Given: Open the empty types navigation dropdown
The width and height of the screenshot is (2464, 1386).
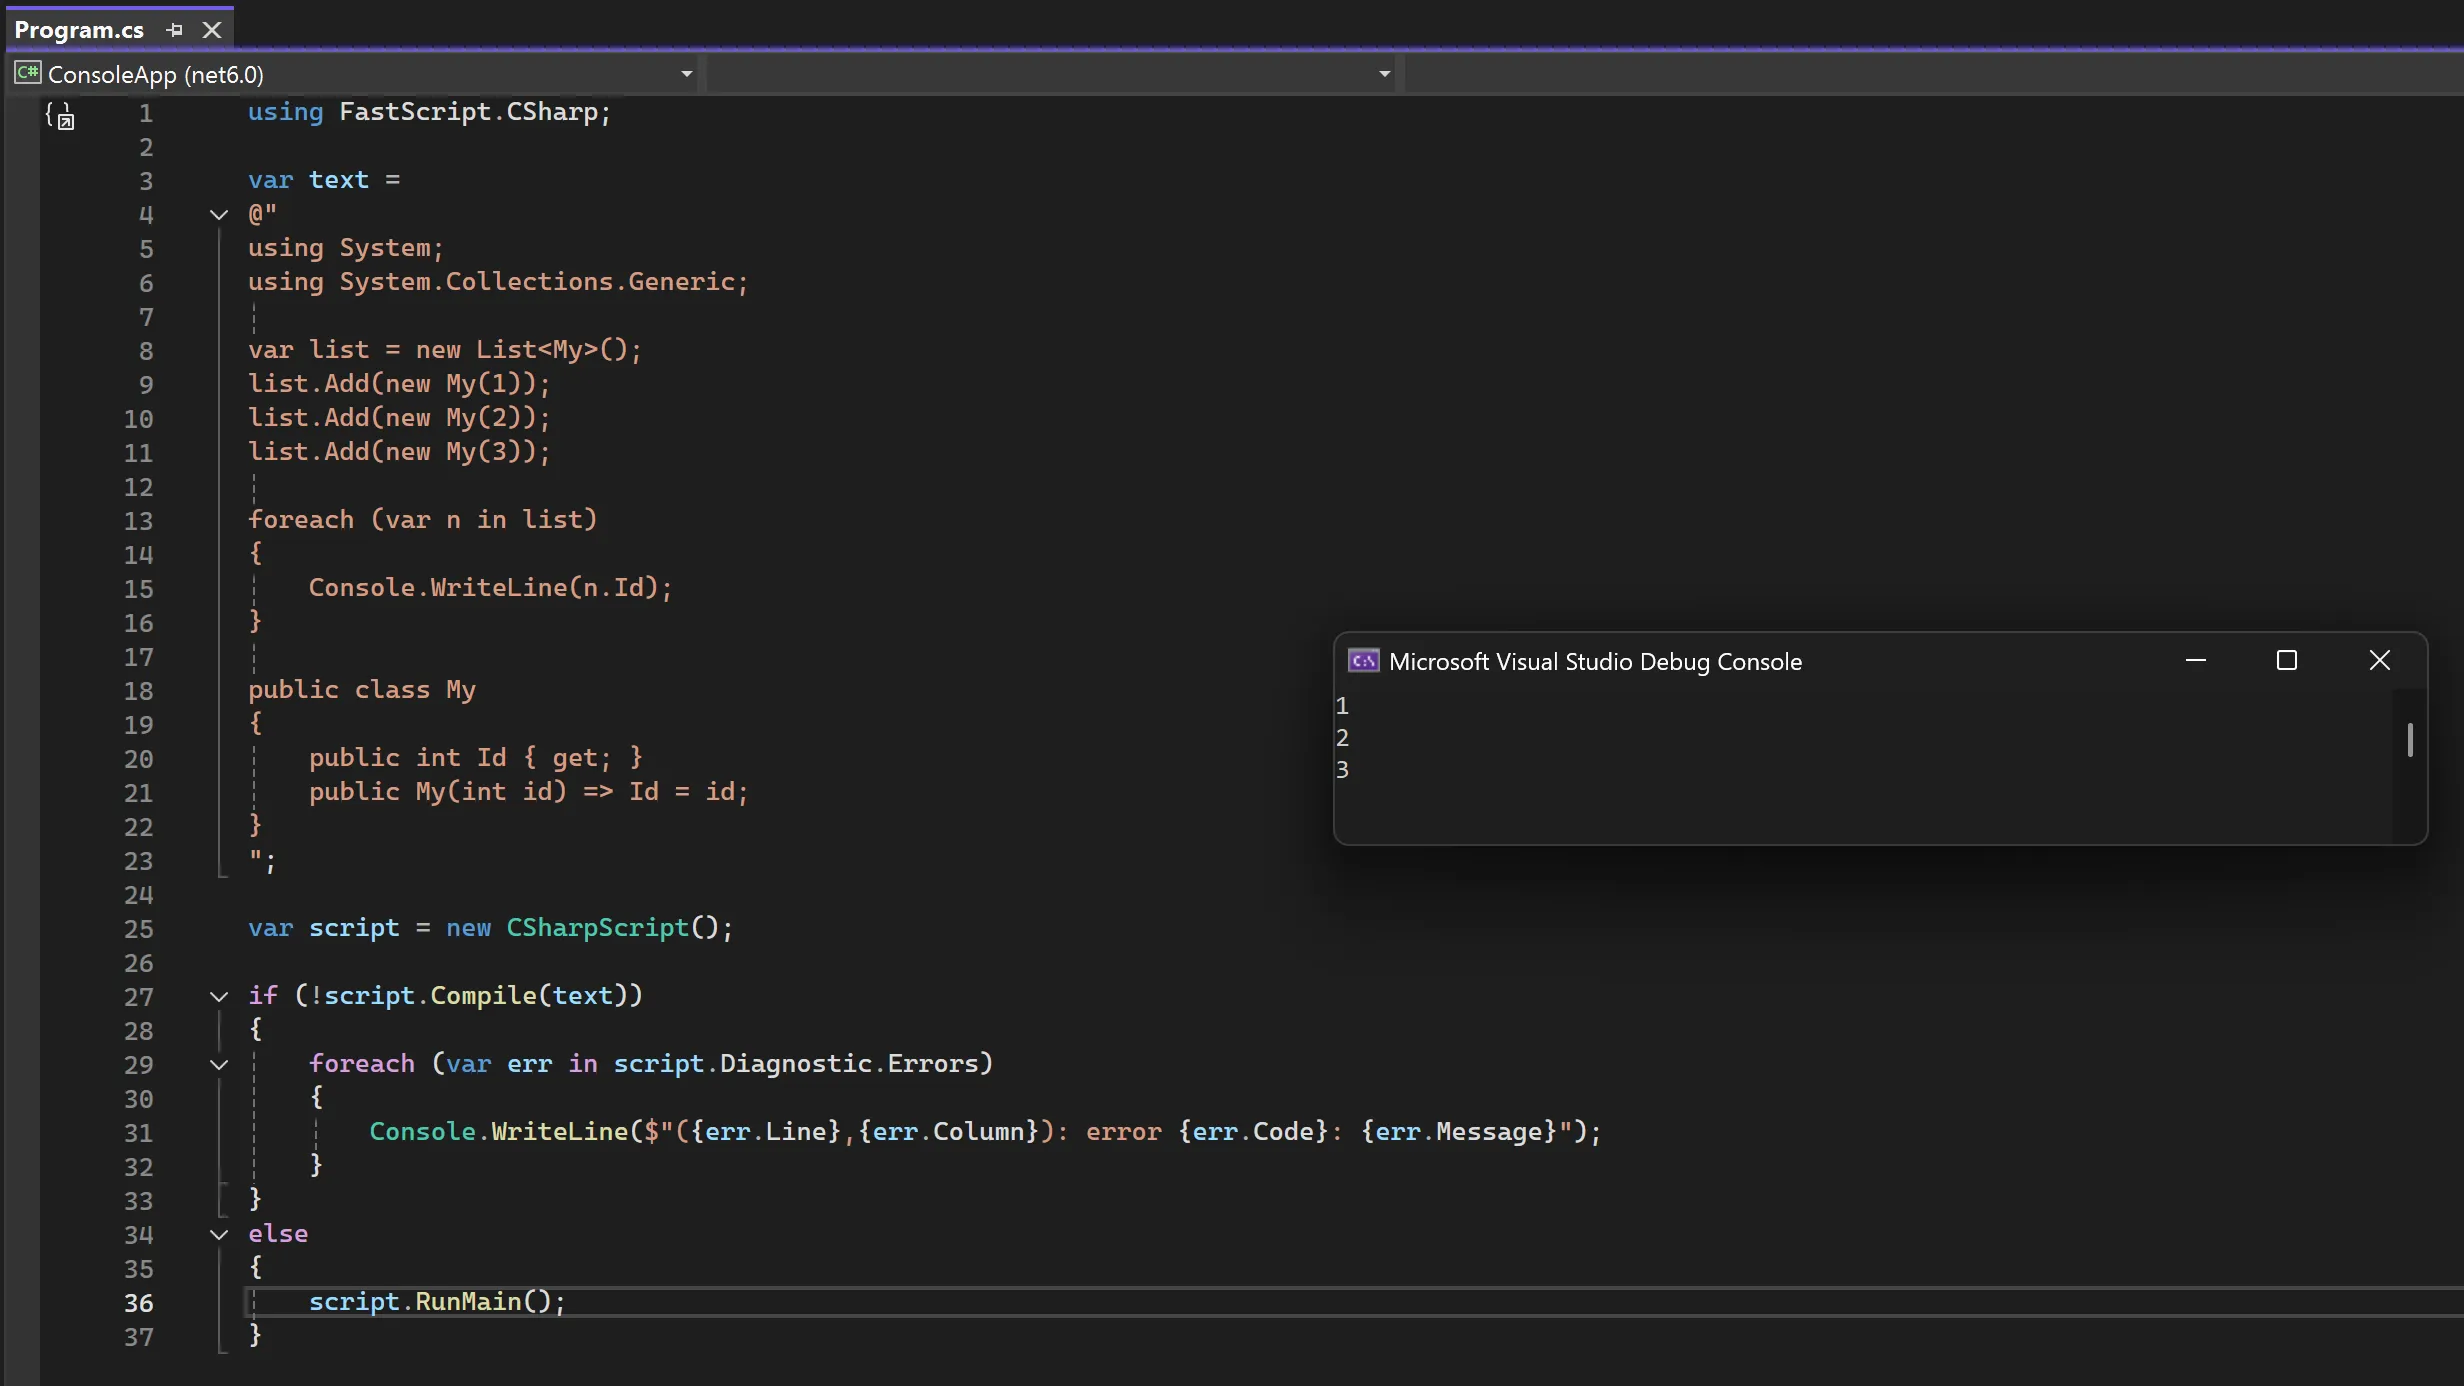Looking at the screenshot, I should (1384, 74).
